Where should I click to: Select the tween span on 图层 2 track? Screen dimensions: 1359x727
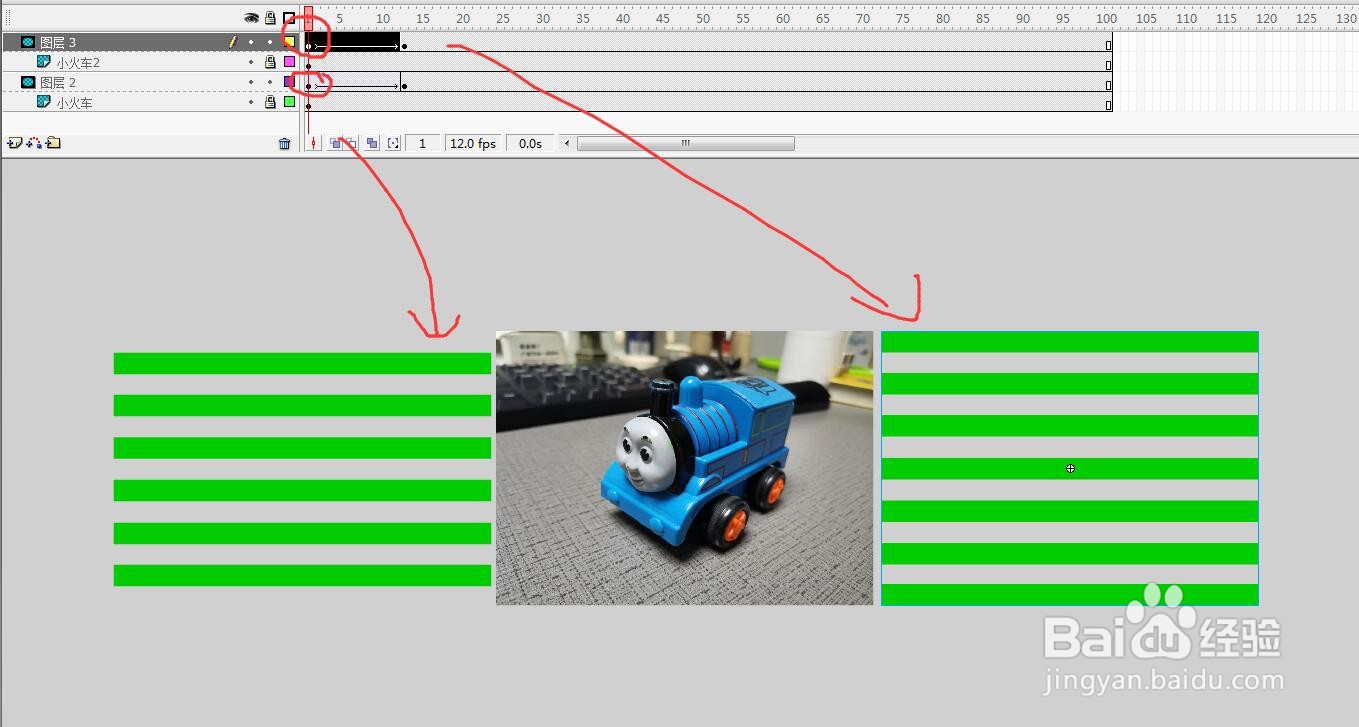[x=354, y=83]
